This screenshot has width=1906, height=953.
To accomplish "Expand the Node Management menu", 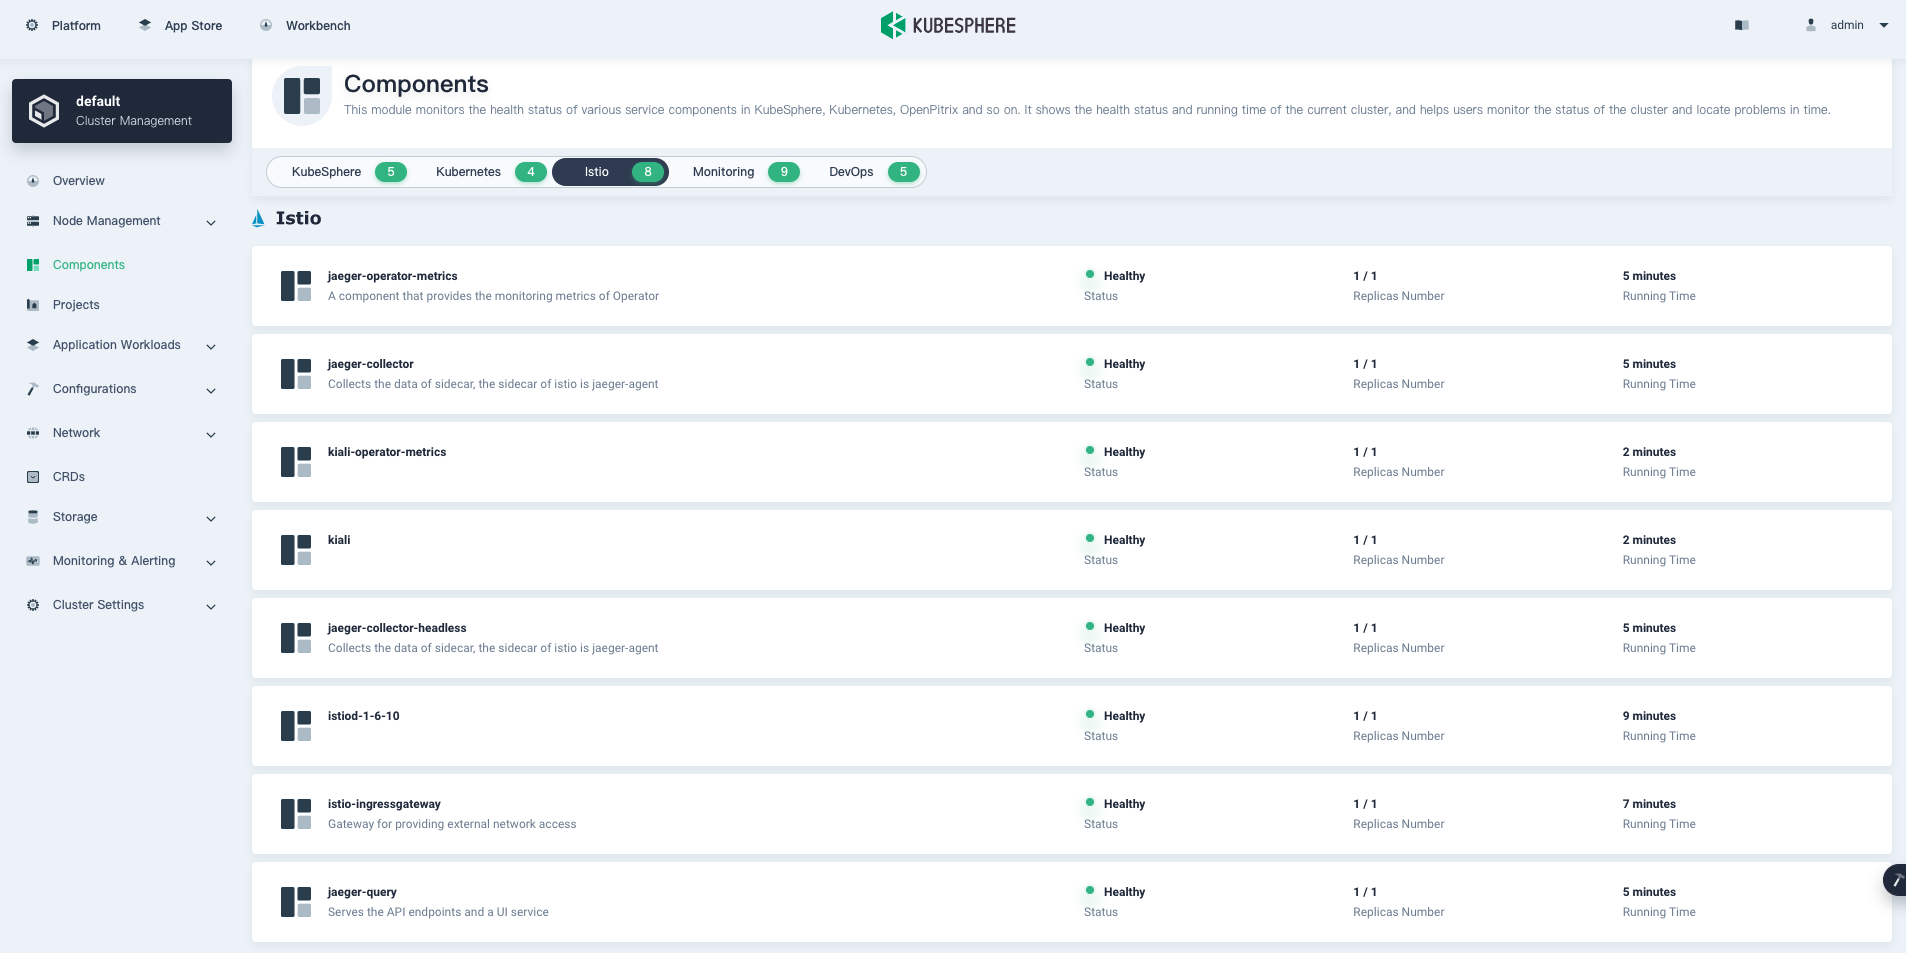I will click(211, 222).
